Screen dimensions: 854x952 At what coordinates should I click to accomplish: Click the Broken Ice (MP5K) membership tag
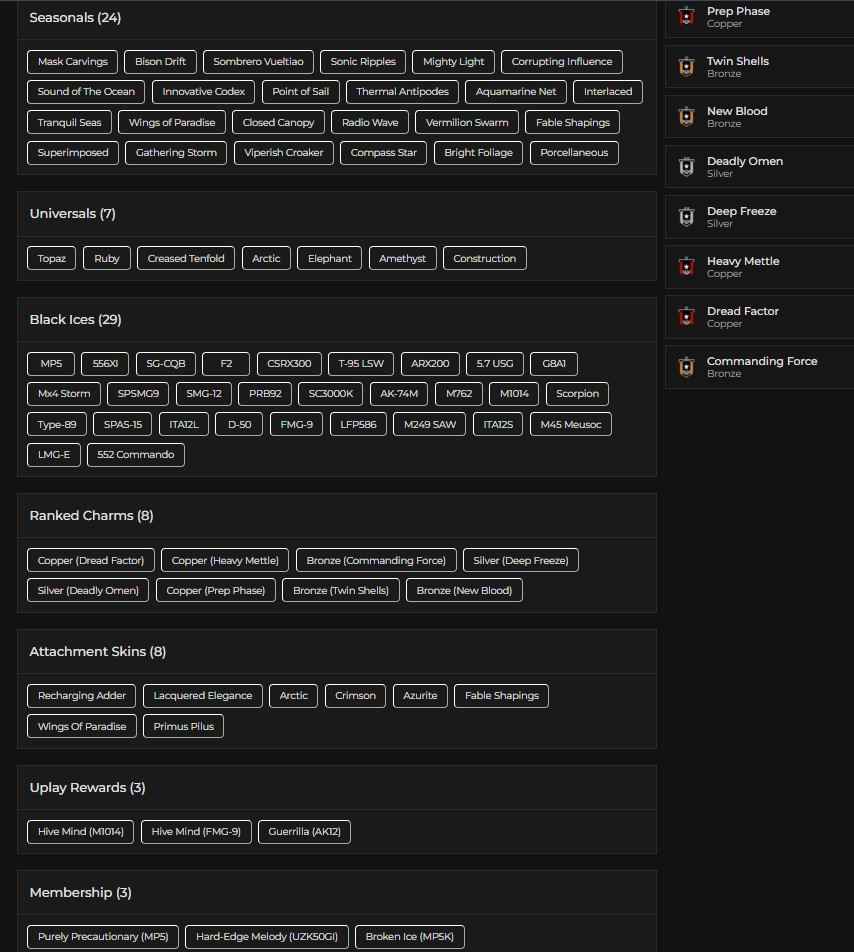point(409,937)
